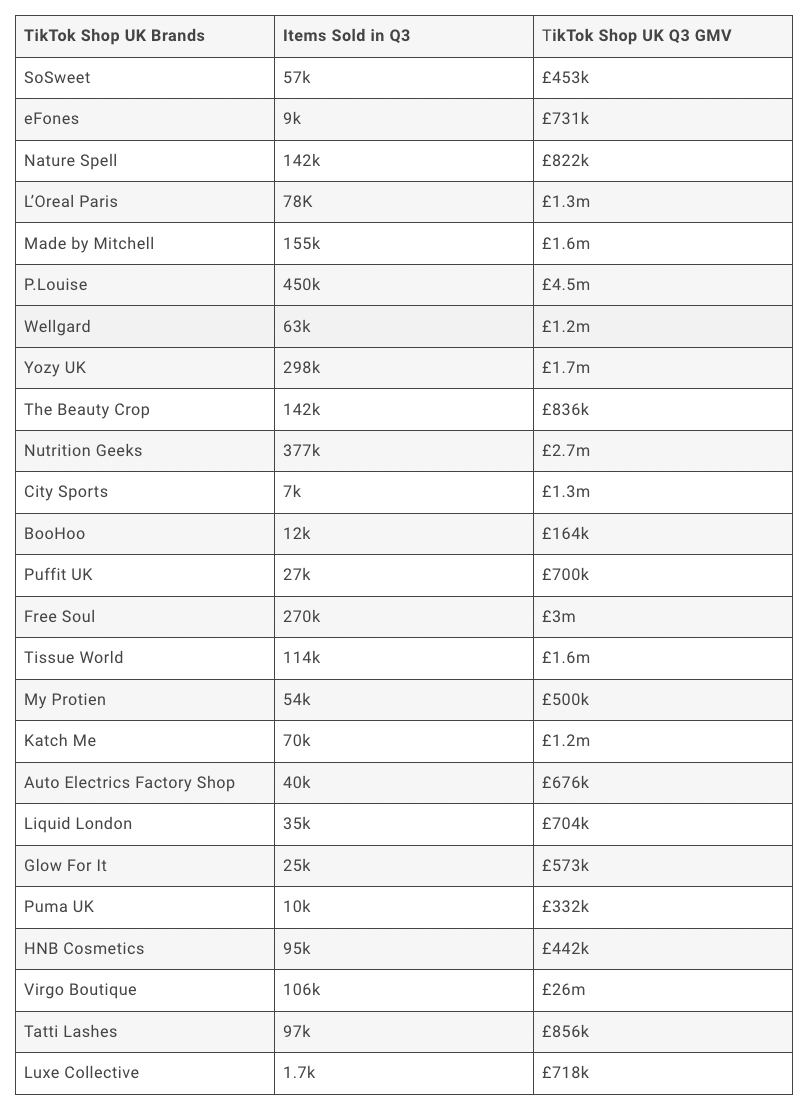
Task: Click the Puma UK brand cell
Action: click(59, 907)
